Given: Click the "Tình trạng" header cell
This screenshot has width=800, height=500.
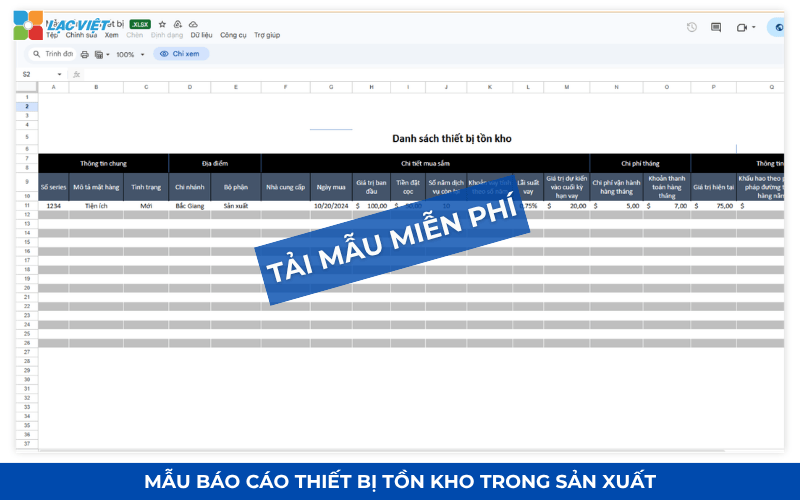Looking at the screenshot, I should 146,187.
